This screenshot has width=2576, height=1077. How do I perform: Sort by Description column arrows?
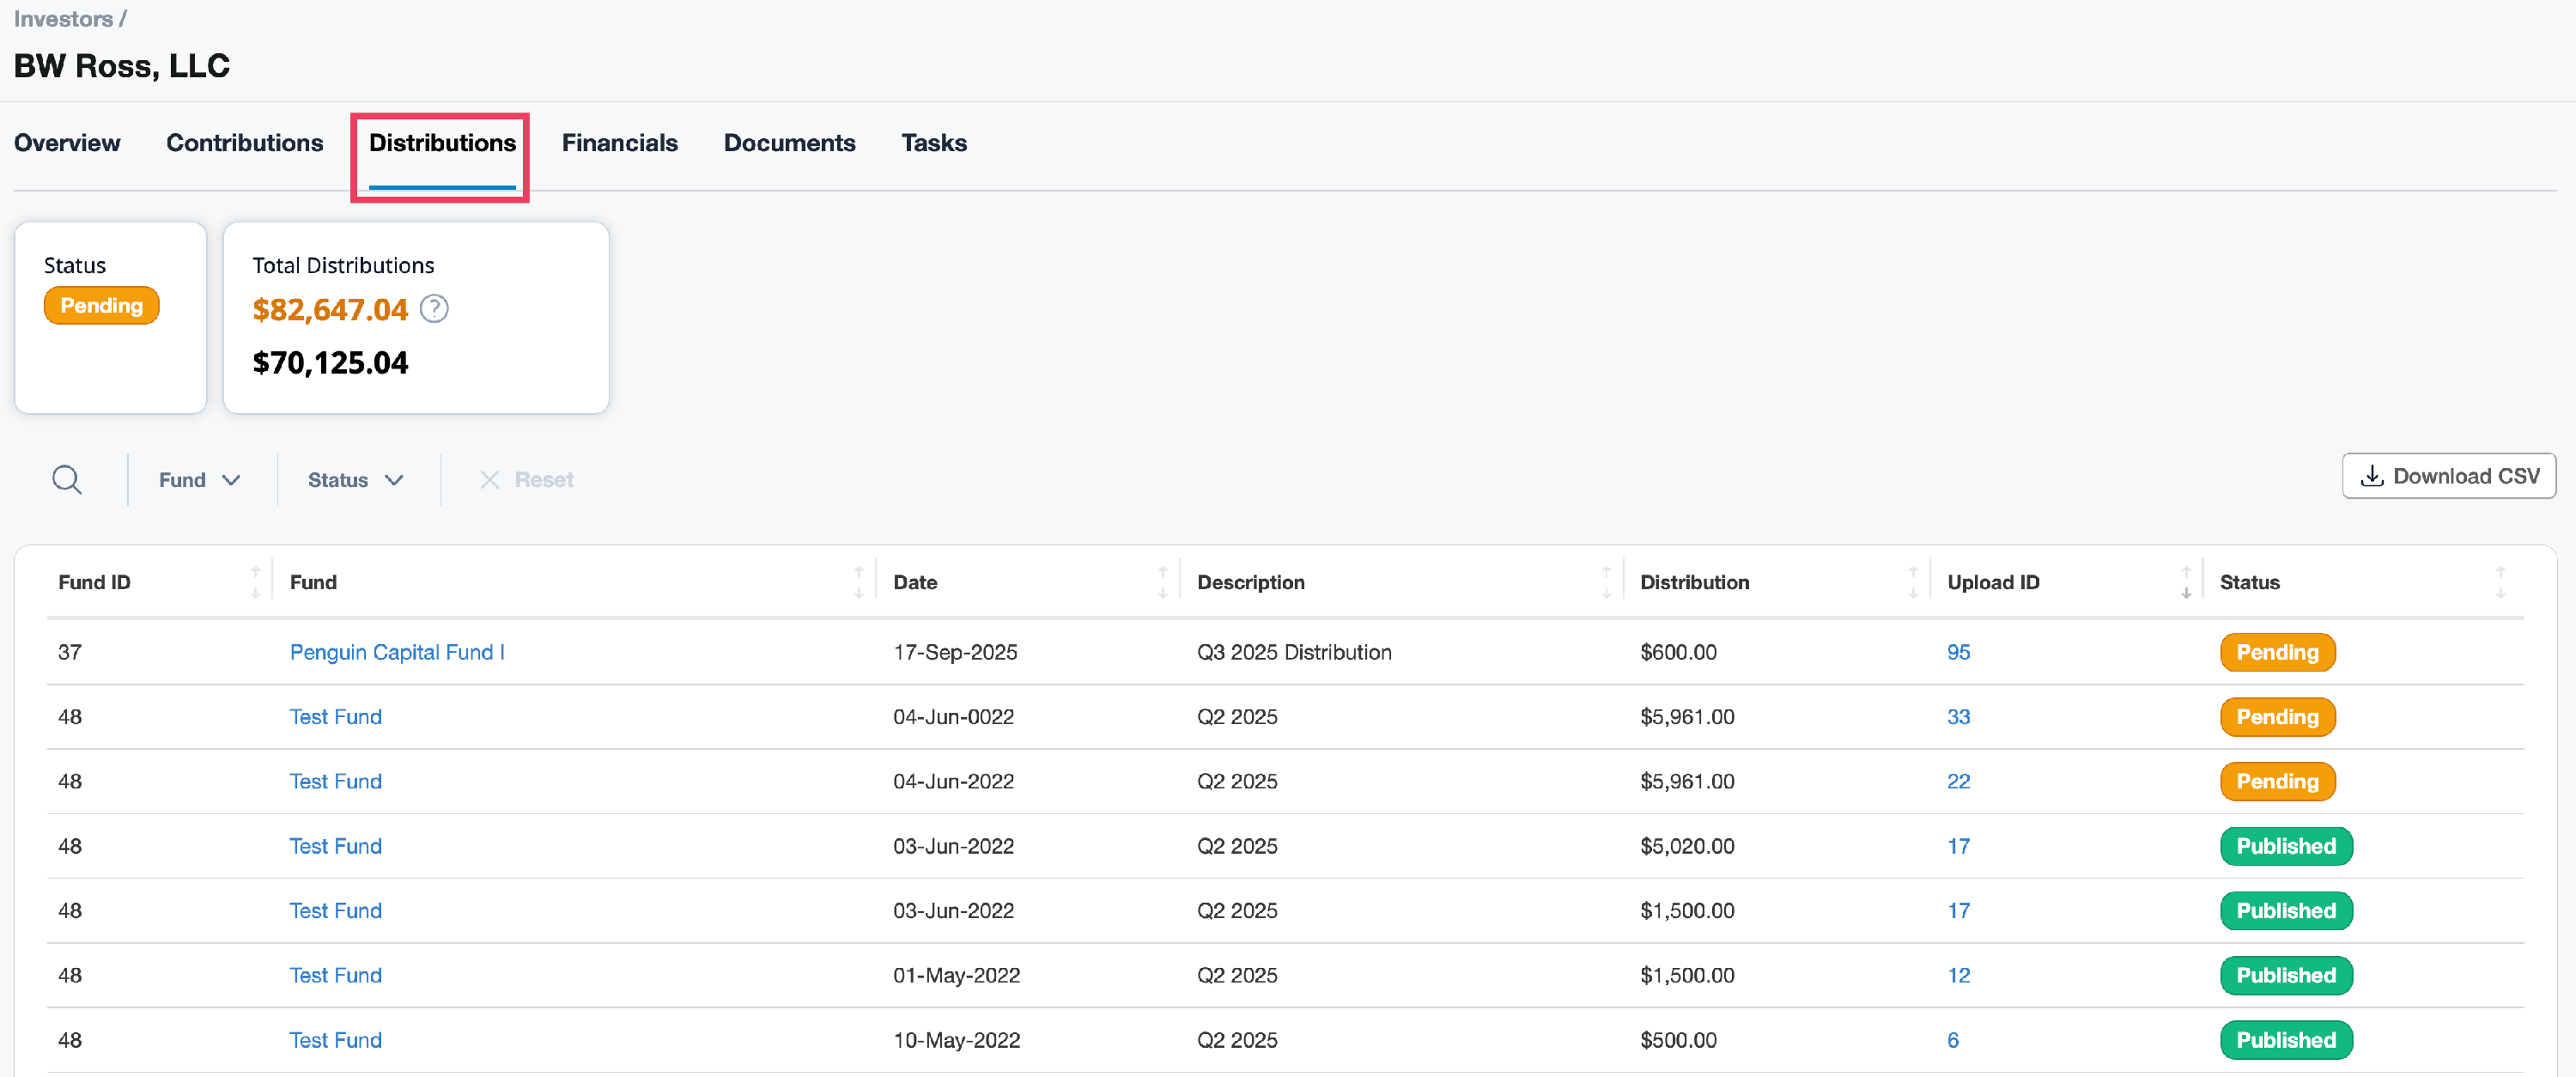(x=1606, y=582)
